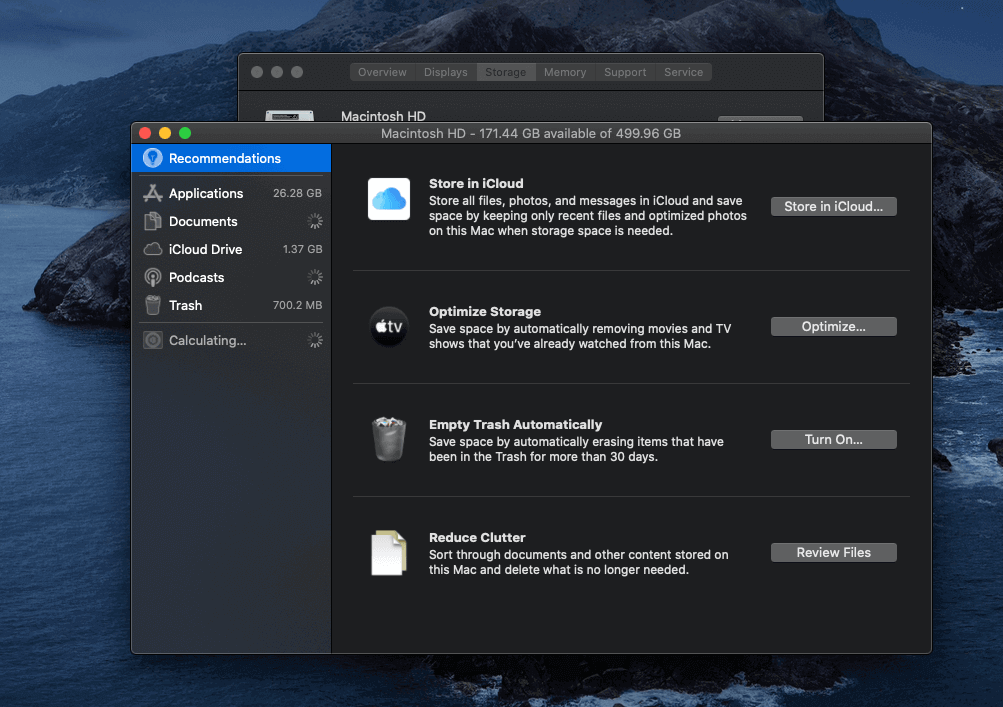Click the Calculating gear icon in sidebar
The width and height of the screenshot is (1003, 707).
152,340
